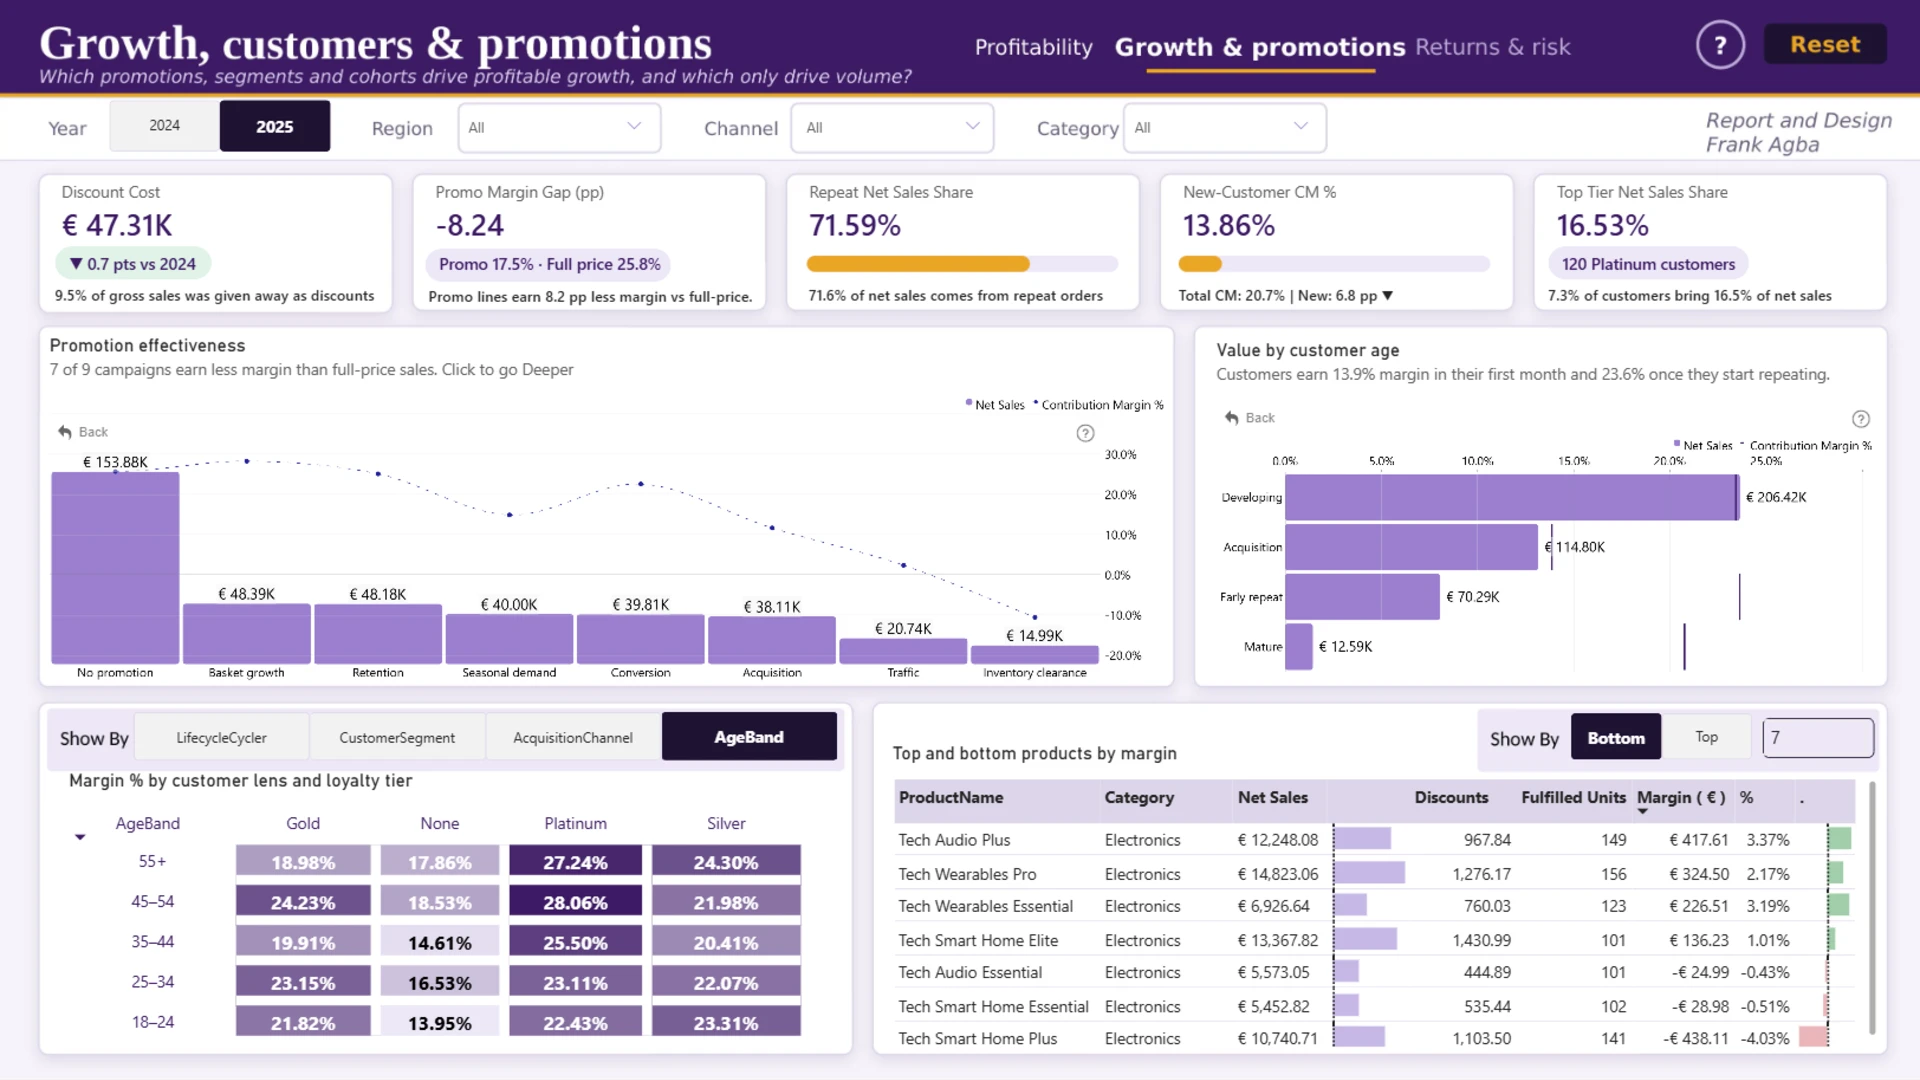Click the 0.7 pts vs 2024 badge
1920x1080 pixels.
click(x=133, y=264)
